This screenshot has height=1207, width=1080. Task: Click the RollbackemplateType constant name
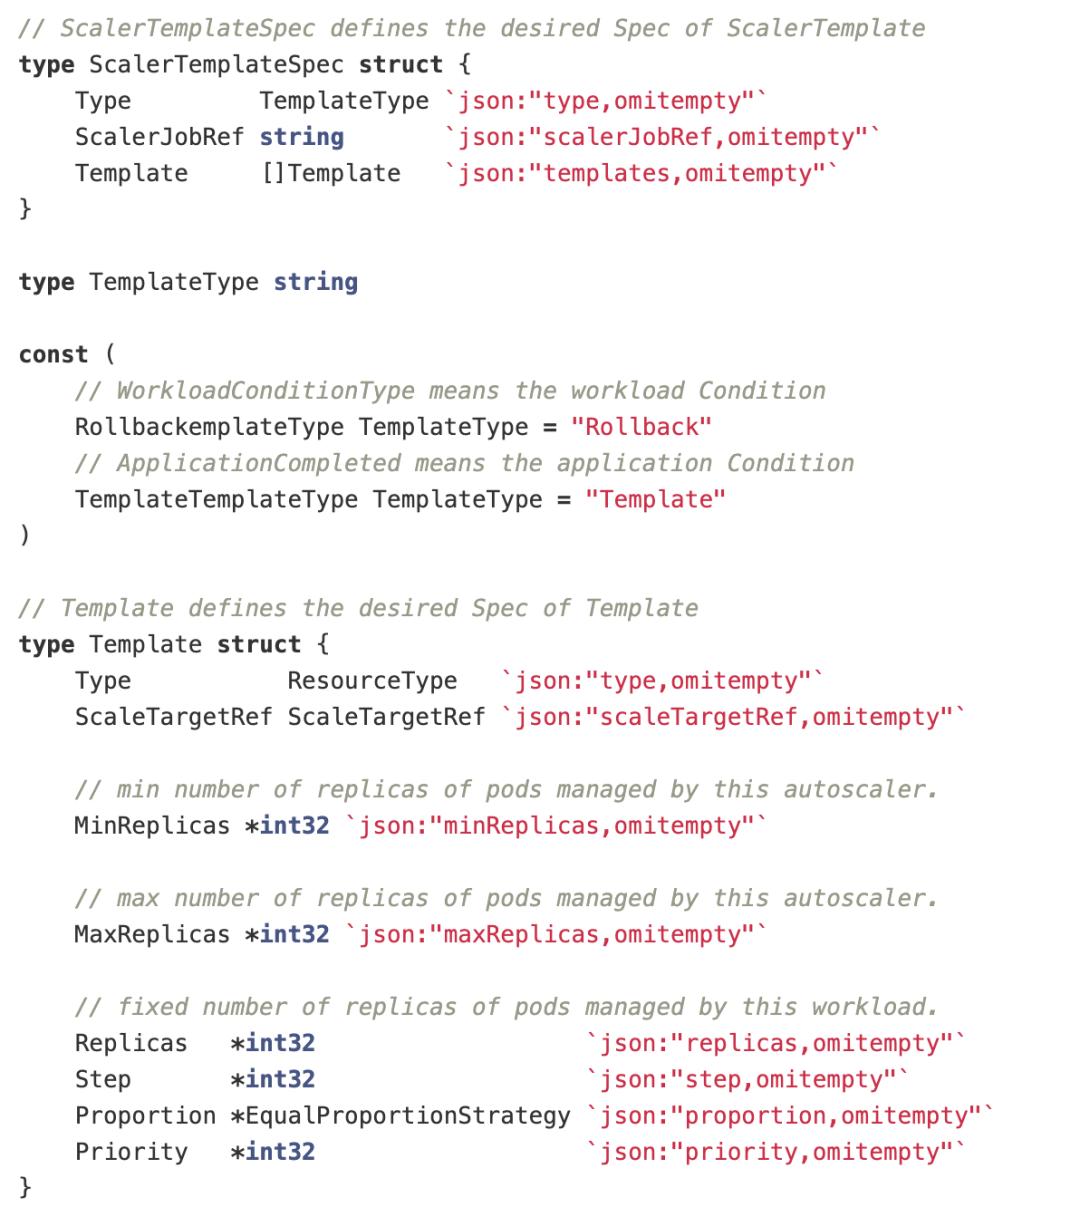209,427
